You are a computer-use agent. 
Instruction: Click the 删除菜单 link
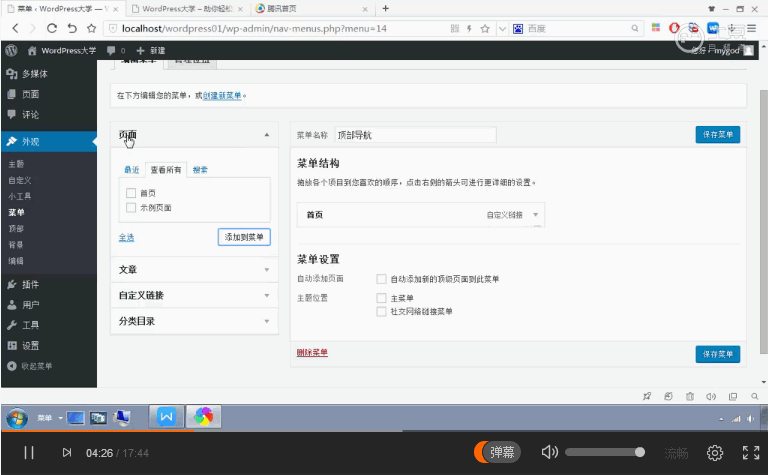click(312, 353)
